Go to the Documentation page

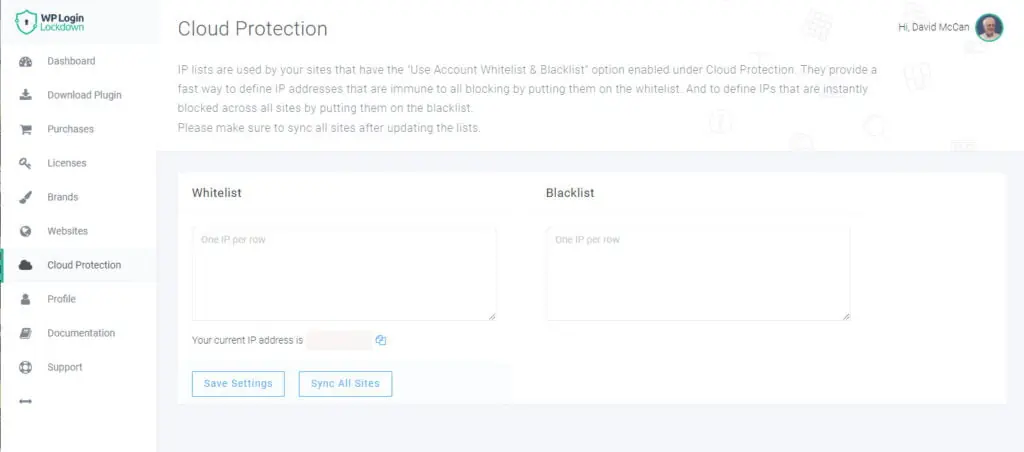click(80, 334)
